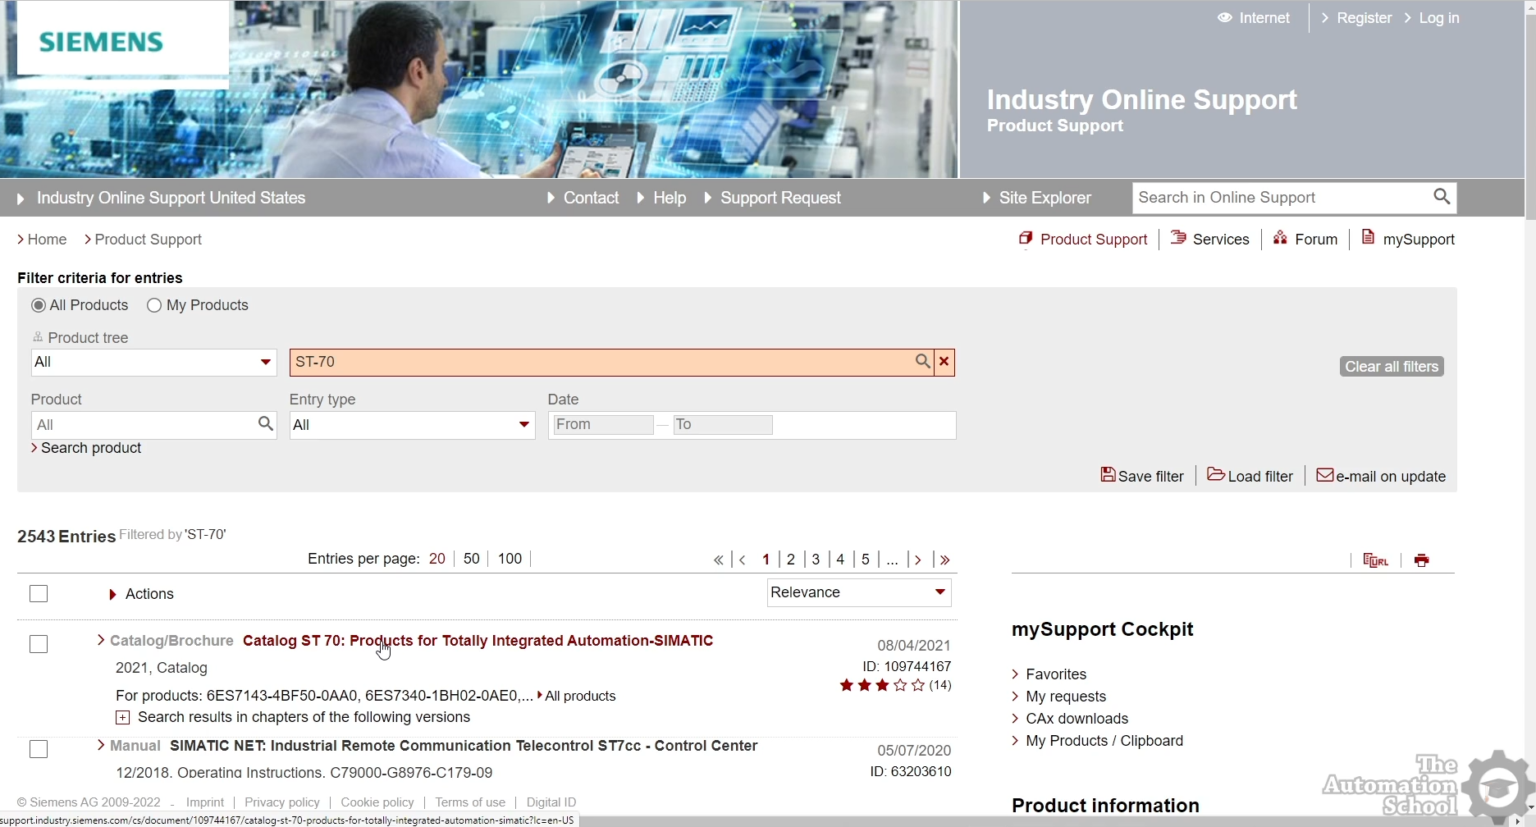1536x827 pixels.
Task: Click the magnifier icon in Online Support search
Action: 1441,197
